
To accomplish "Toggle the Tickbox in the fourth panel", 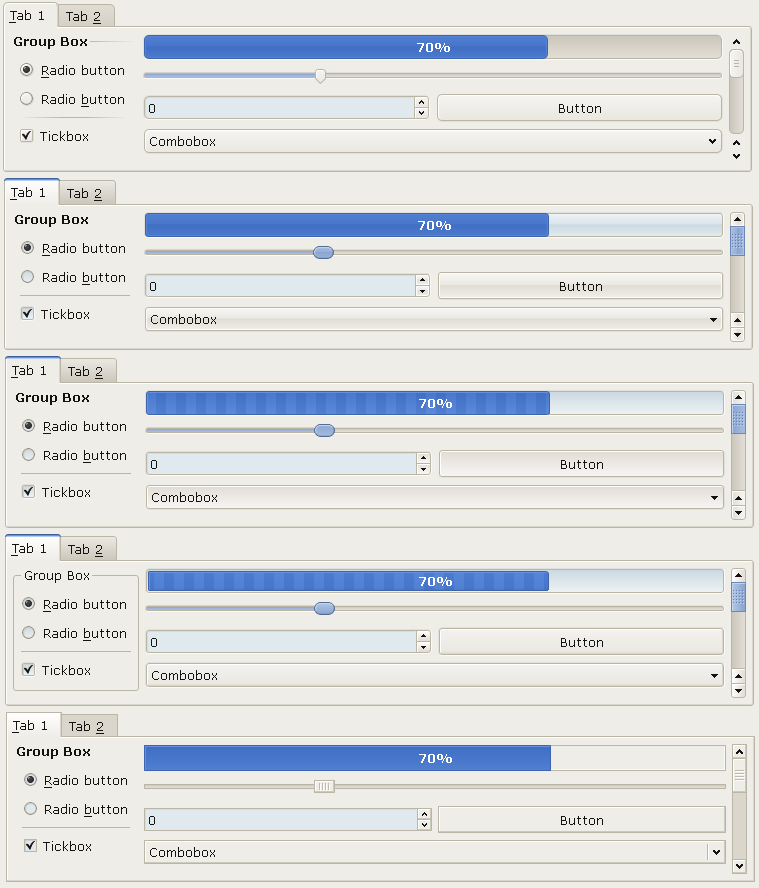I will (29, 669).
